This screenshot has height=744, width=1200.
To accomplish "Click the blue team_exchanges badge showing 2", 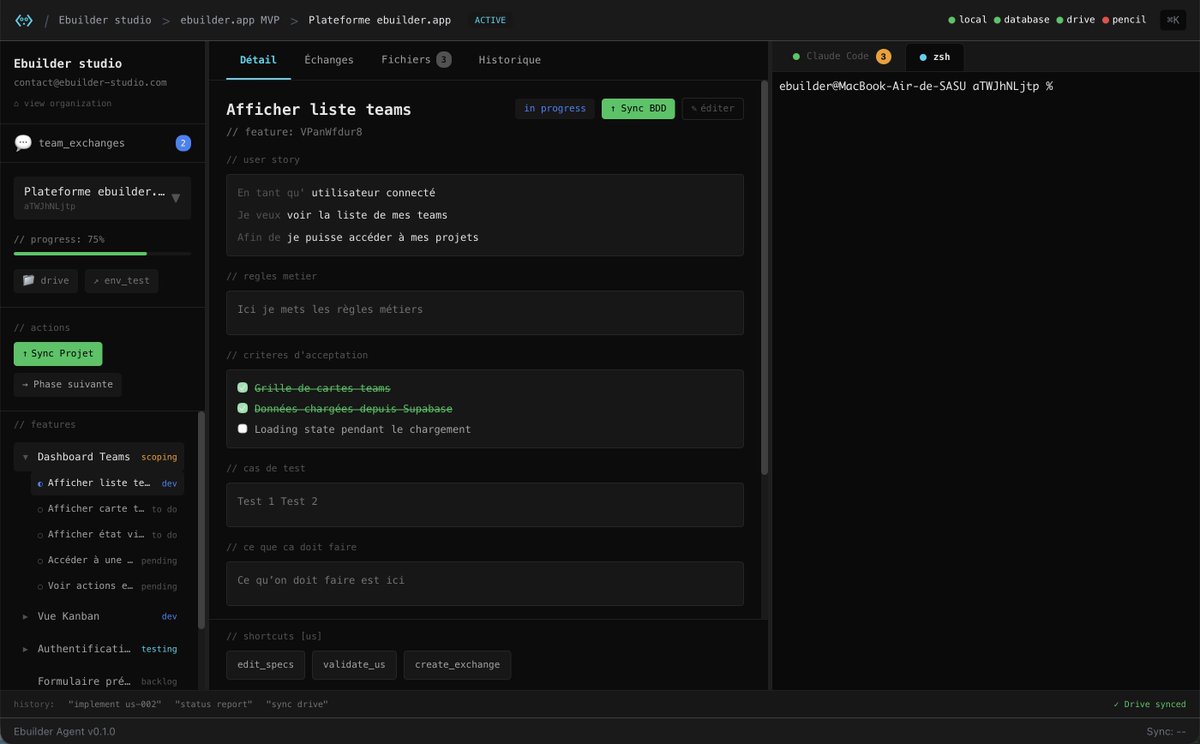I will pos(183,143).
